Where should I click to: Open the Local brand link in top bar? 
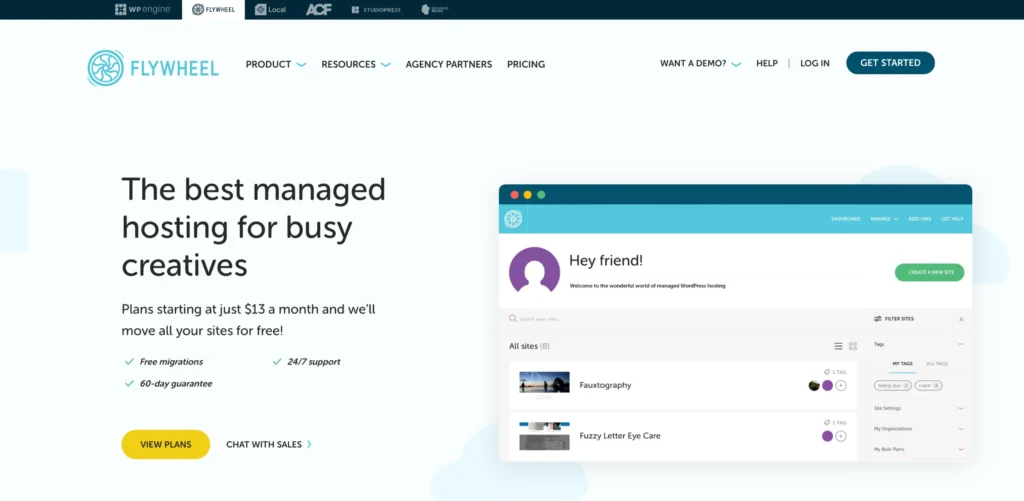(x=270, y=9)
